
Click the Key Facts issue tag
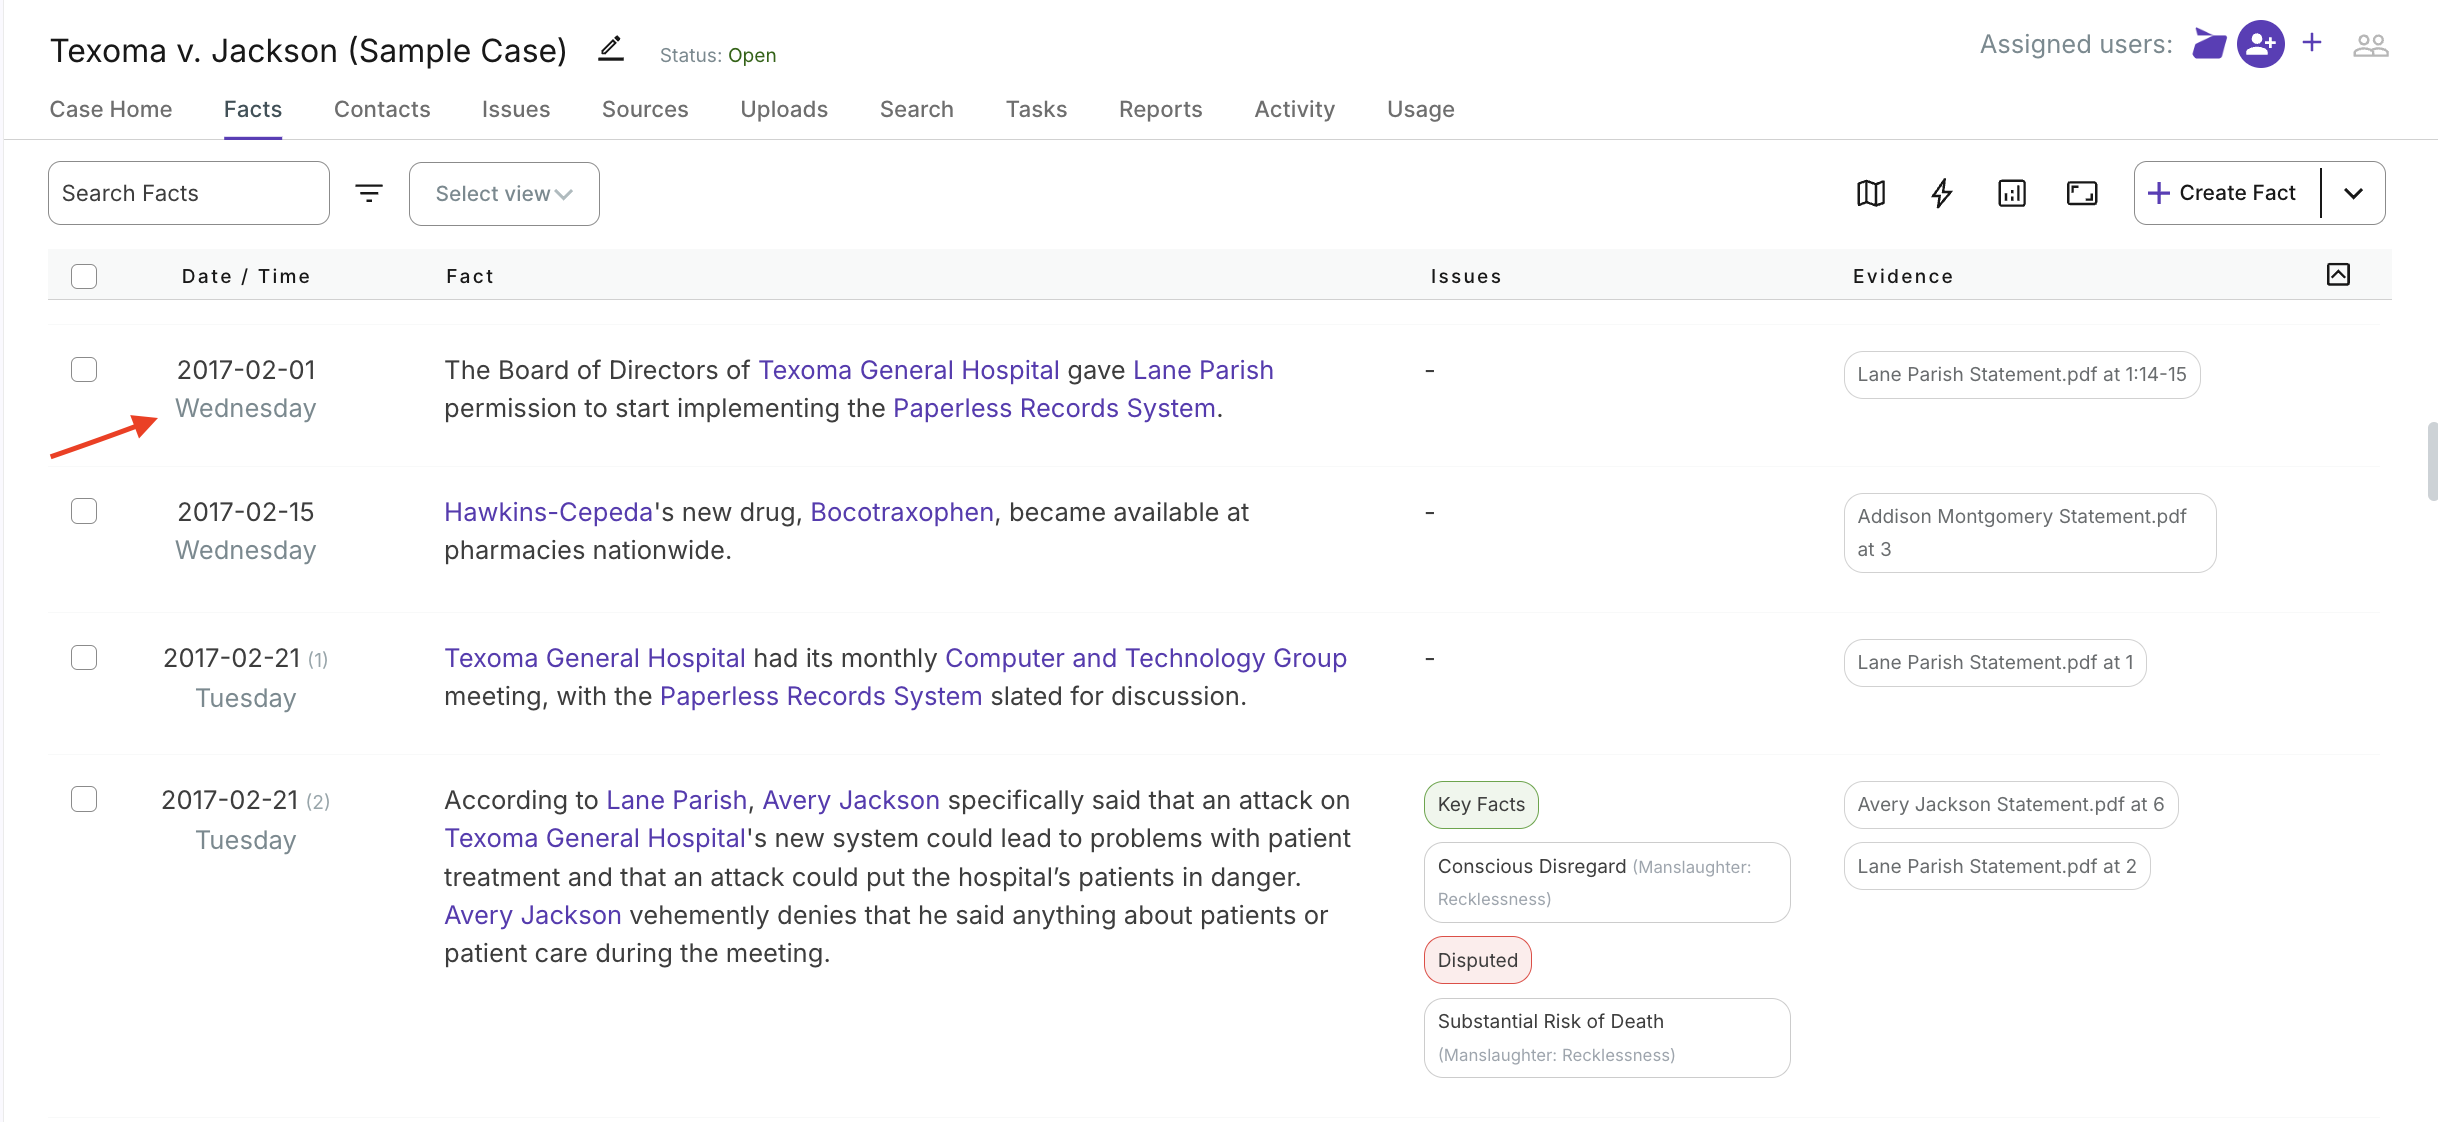(x=1481, y=805)
